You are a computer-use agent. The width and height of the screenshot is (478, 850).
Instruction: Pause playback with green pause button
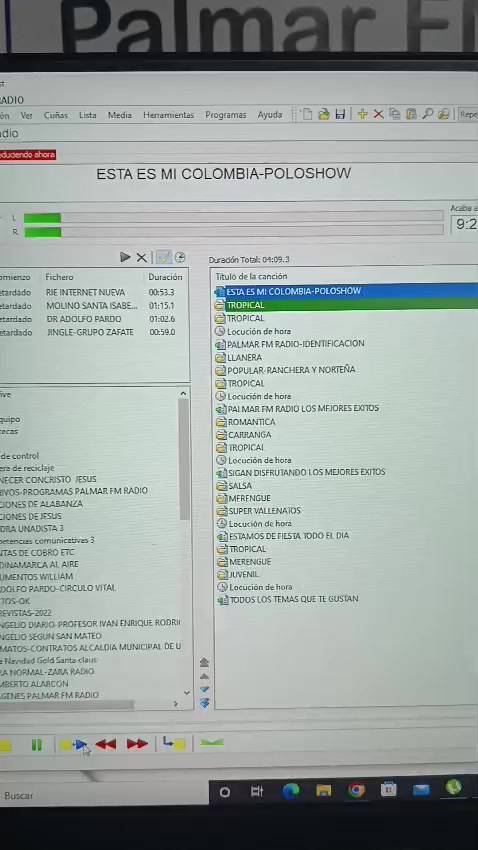coord(36,745)
